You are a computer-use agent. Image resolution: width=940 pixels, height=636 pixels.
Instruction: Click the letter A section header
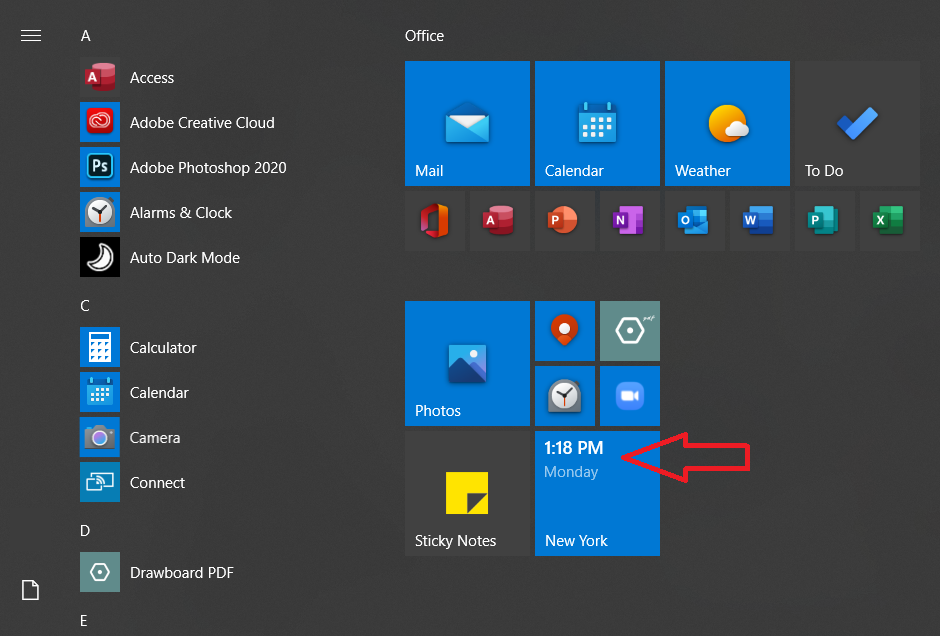coord(86,36)
